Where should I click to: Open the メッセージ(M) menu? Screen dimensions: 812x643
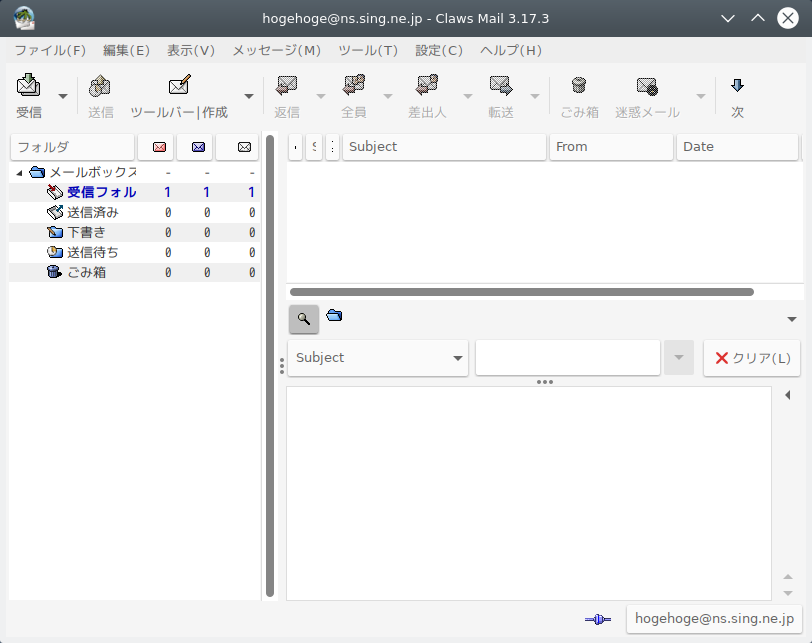pos(277,50)
